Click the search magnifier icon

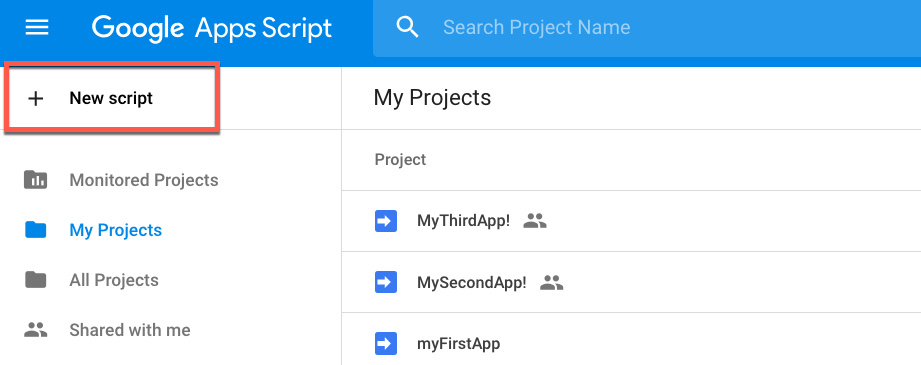407,27
